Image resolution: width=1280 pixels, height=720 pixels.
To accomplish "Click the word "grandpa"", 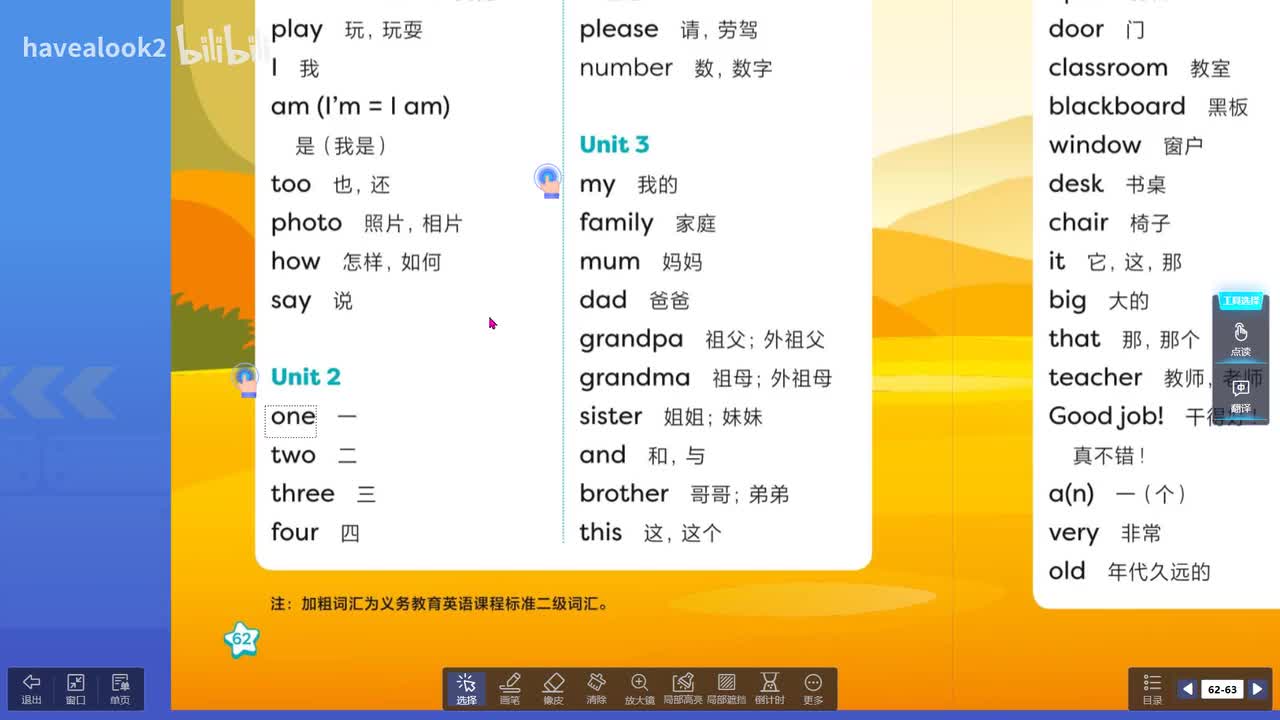I will click(631, 340).
